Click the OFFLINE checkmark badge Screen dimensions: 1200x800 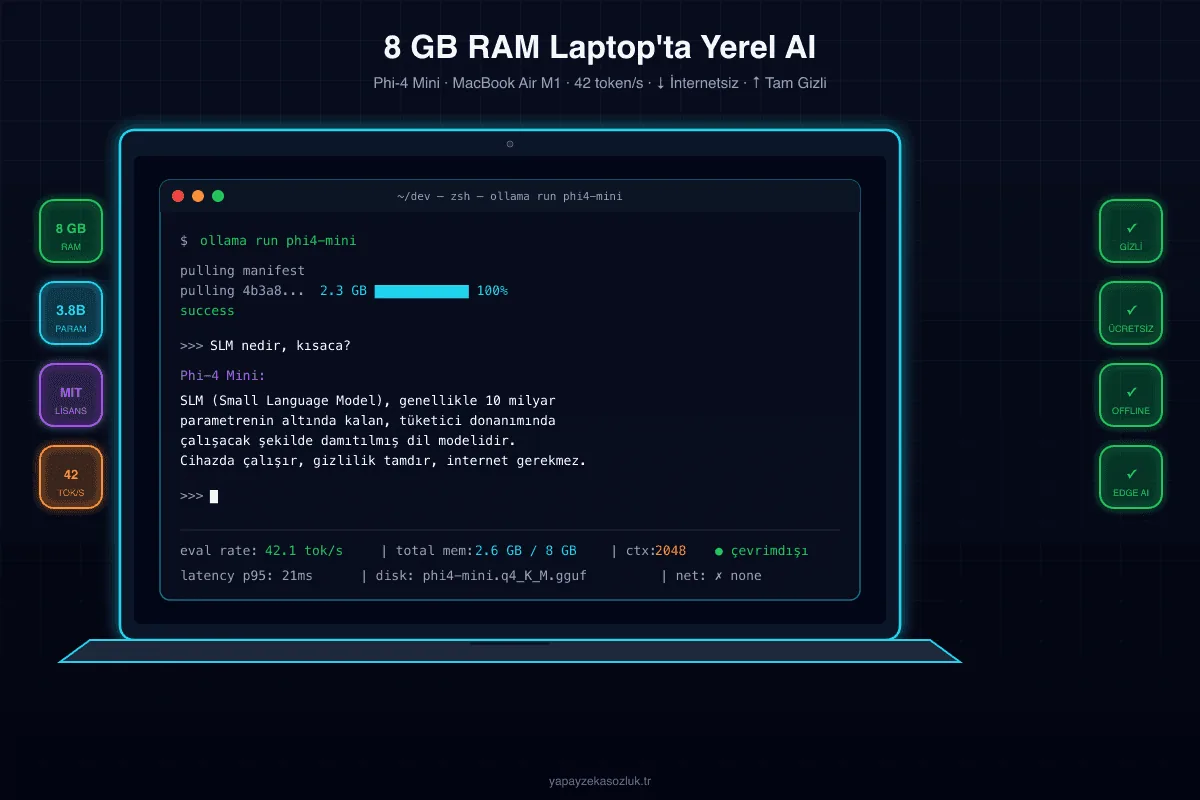pos(1131,395)
